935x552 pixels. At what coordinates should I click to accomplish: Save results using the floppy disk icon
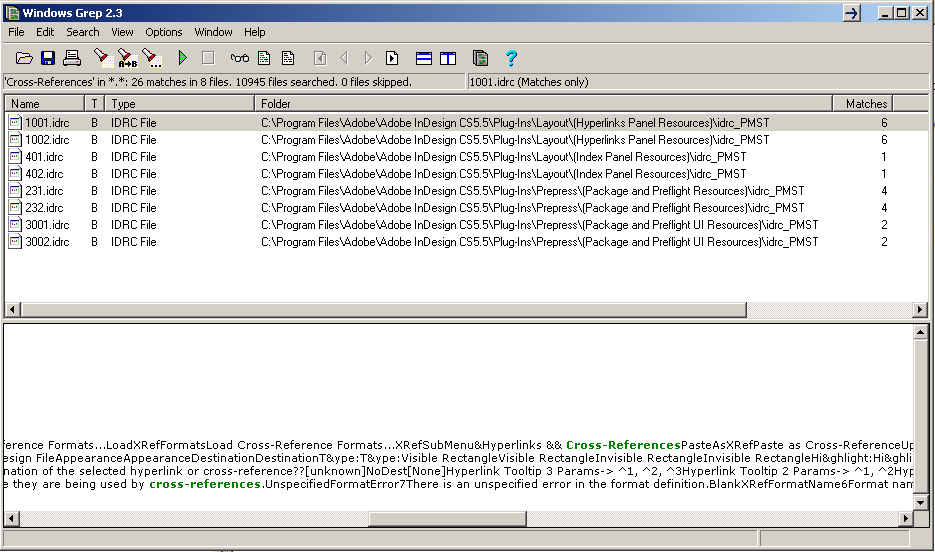[48, 58]
